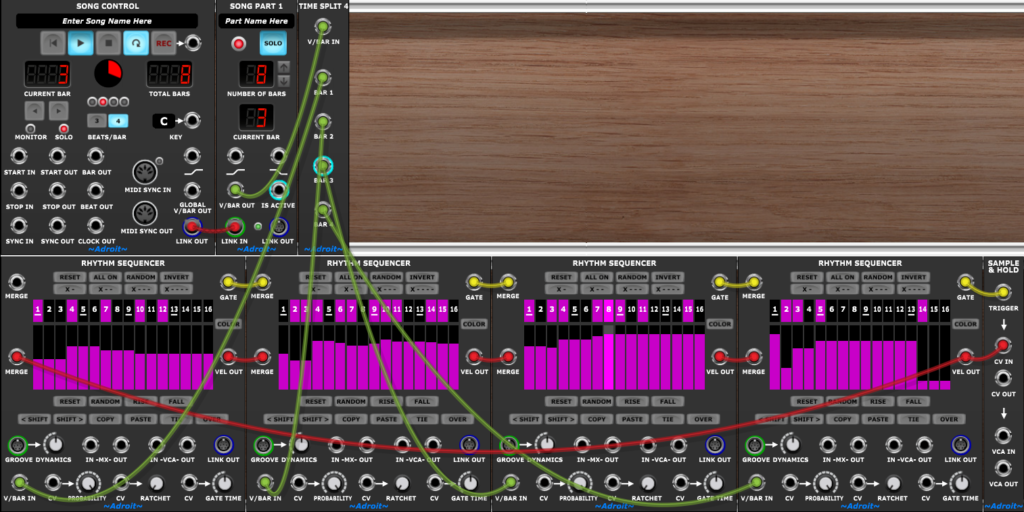Click FALL in the fourth Rhythm Sequencer
The width and height of the screenshot is (1024, 512).
(914, 402)
